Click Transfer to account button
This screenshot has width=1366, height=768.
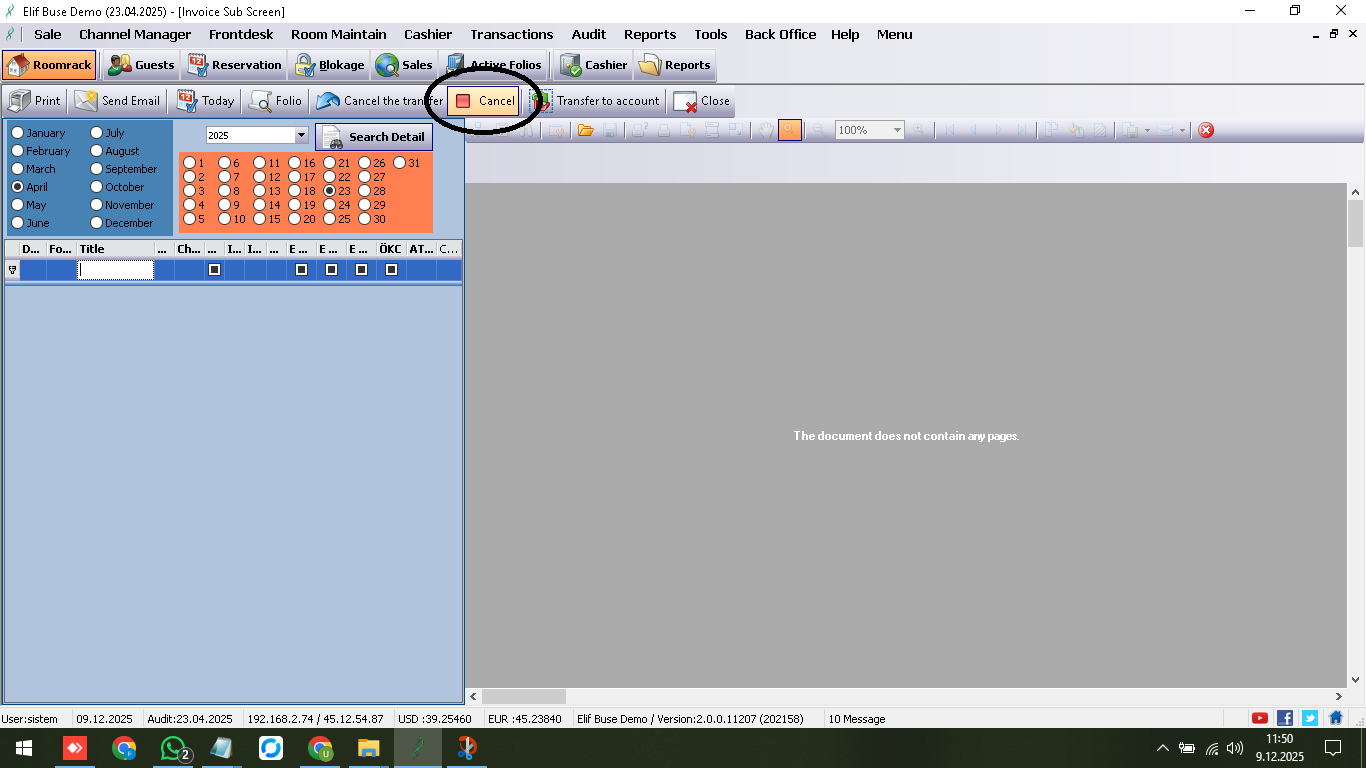596,101
